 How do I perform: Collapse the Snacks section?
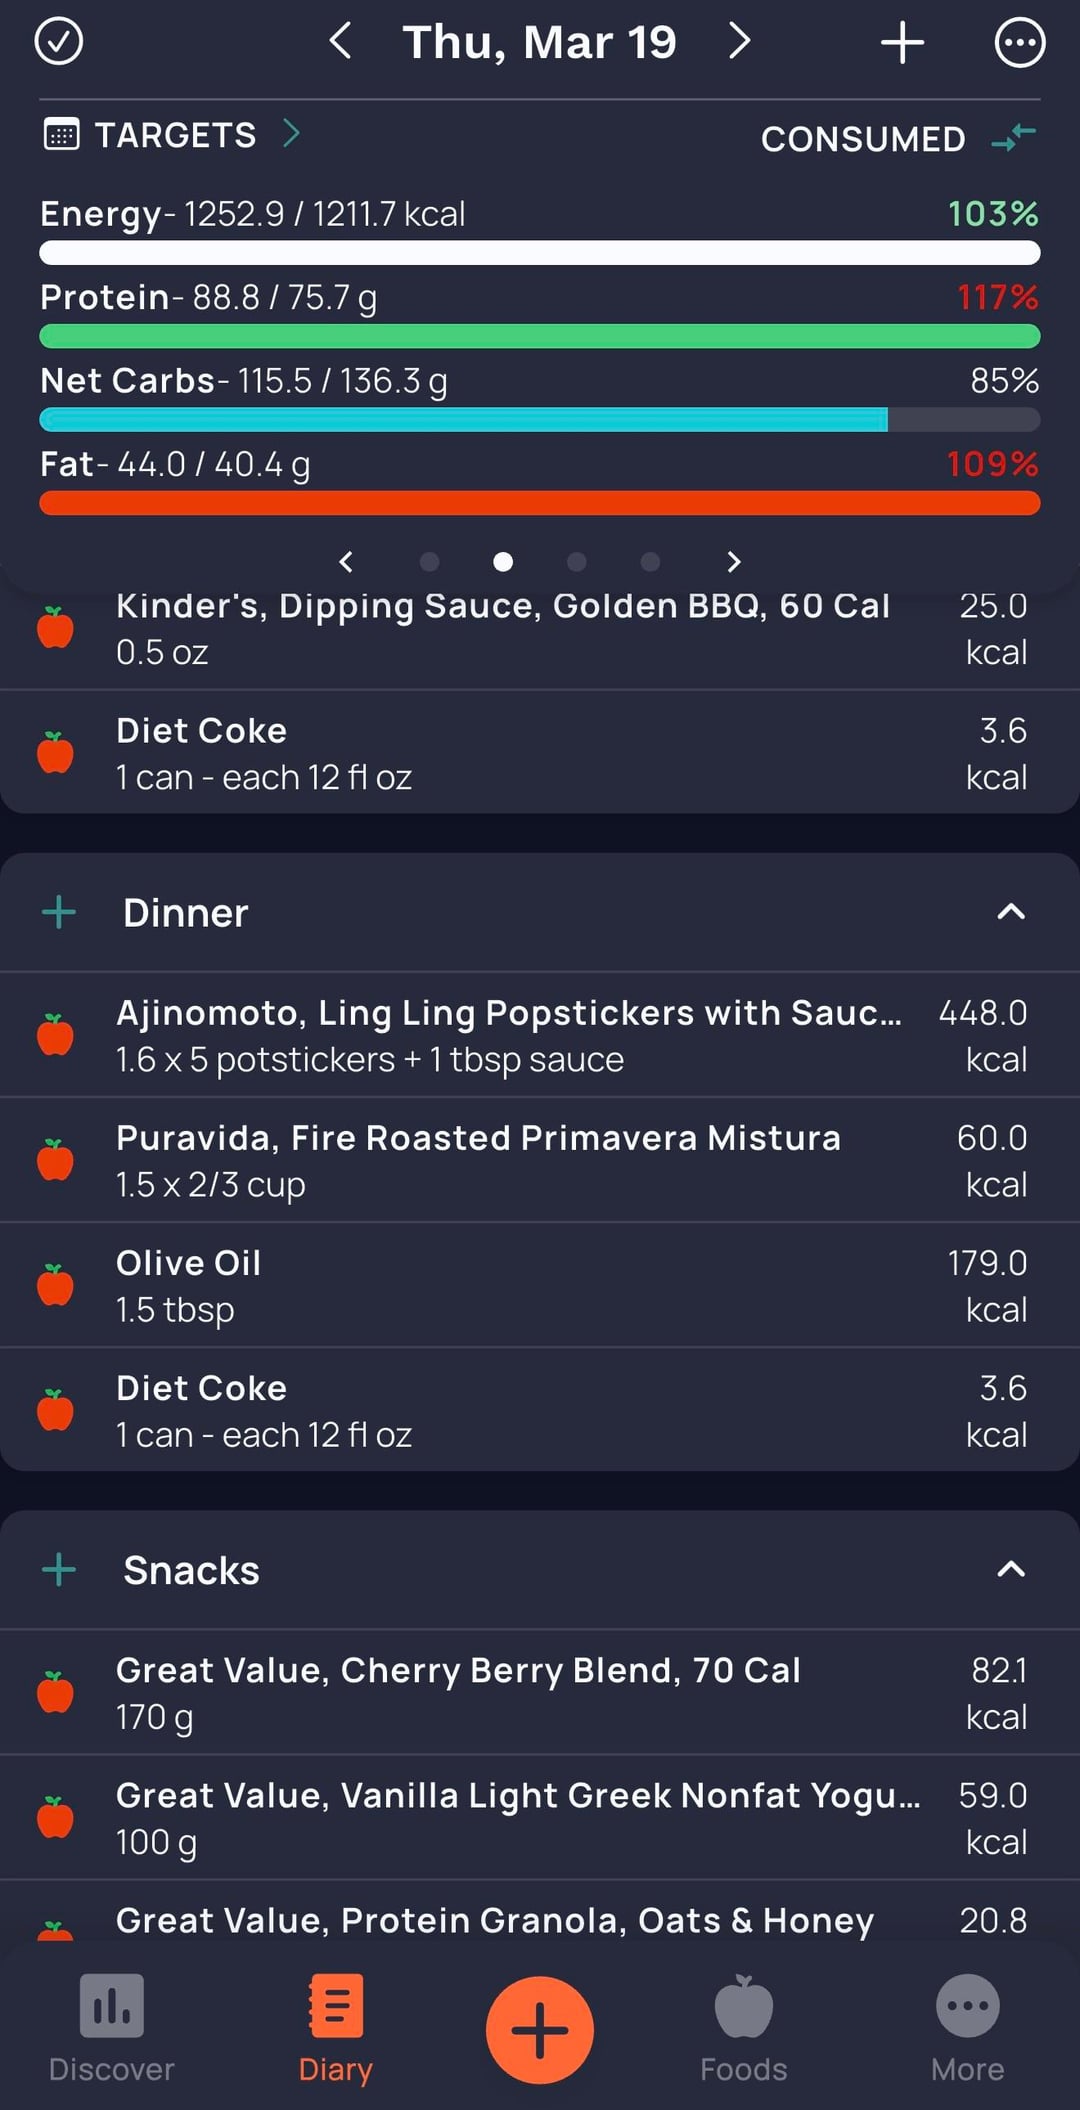coord(1011,1570)
